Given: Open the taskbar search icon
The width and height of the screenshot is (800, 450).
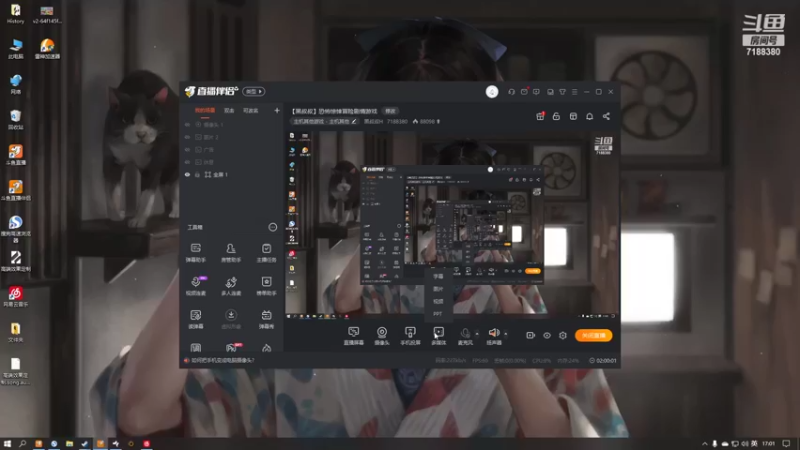Looking at the screenshot, I should pyautogui.click(x=22, y=443).
